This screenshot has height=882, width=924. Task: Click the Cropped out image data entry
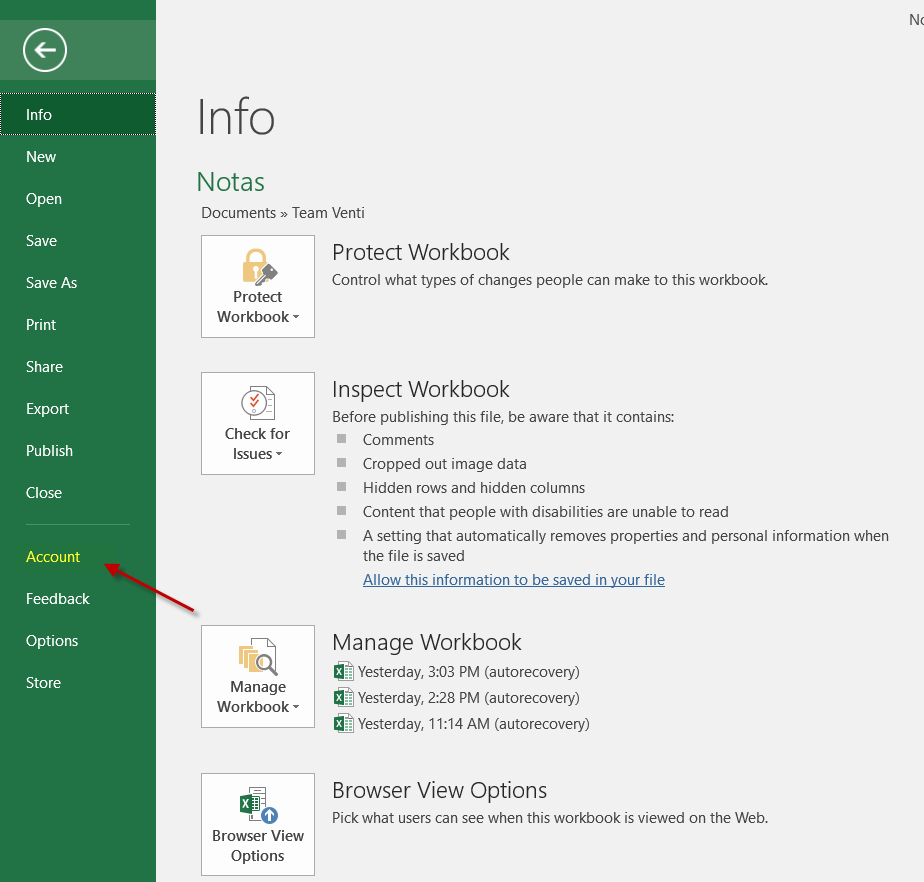coord(445,464)
